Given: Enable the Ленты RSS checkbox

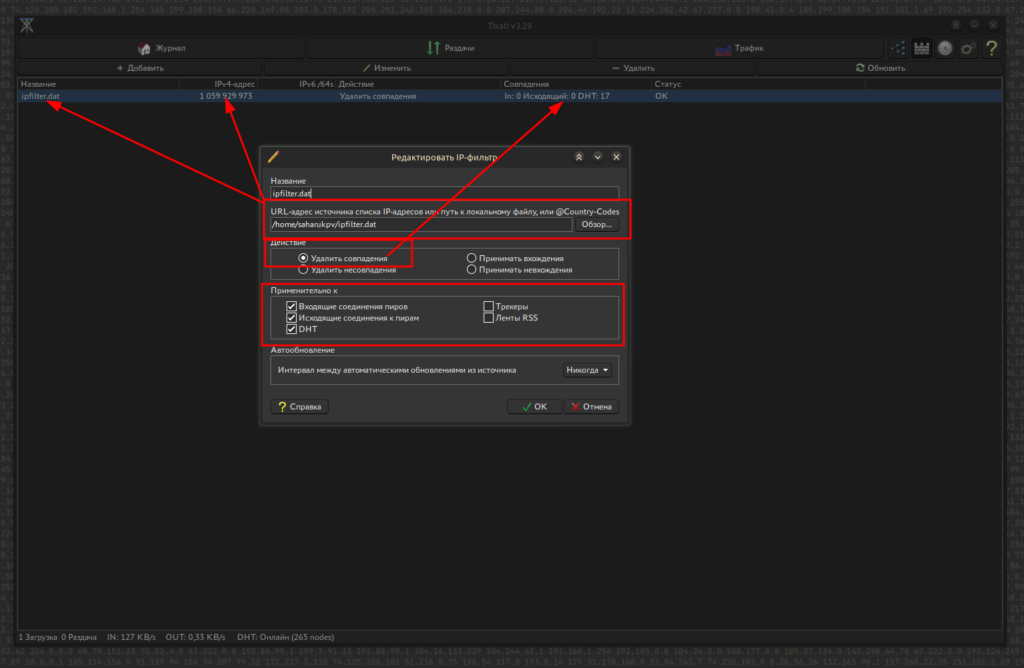Looking at the screenshot, I should pyautogui.click(x=488, y=318).
